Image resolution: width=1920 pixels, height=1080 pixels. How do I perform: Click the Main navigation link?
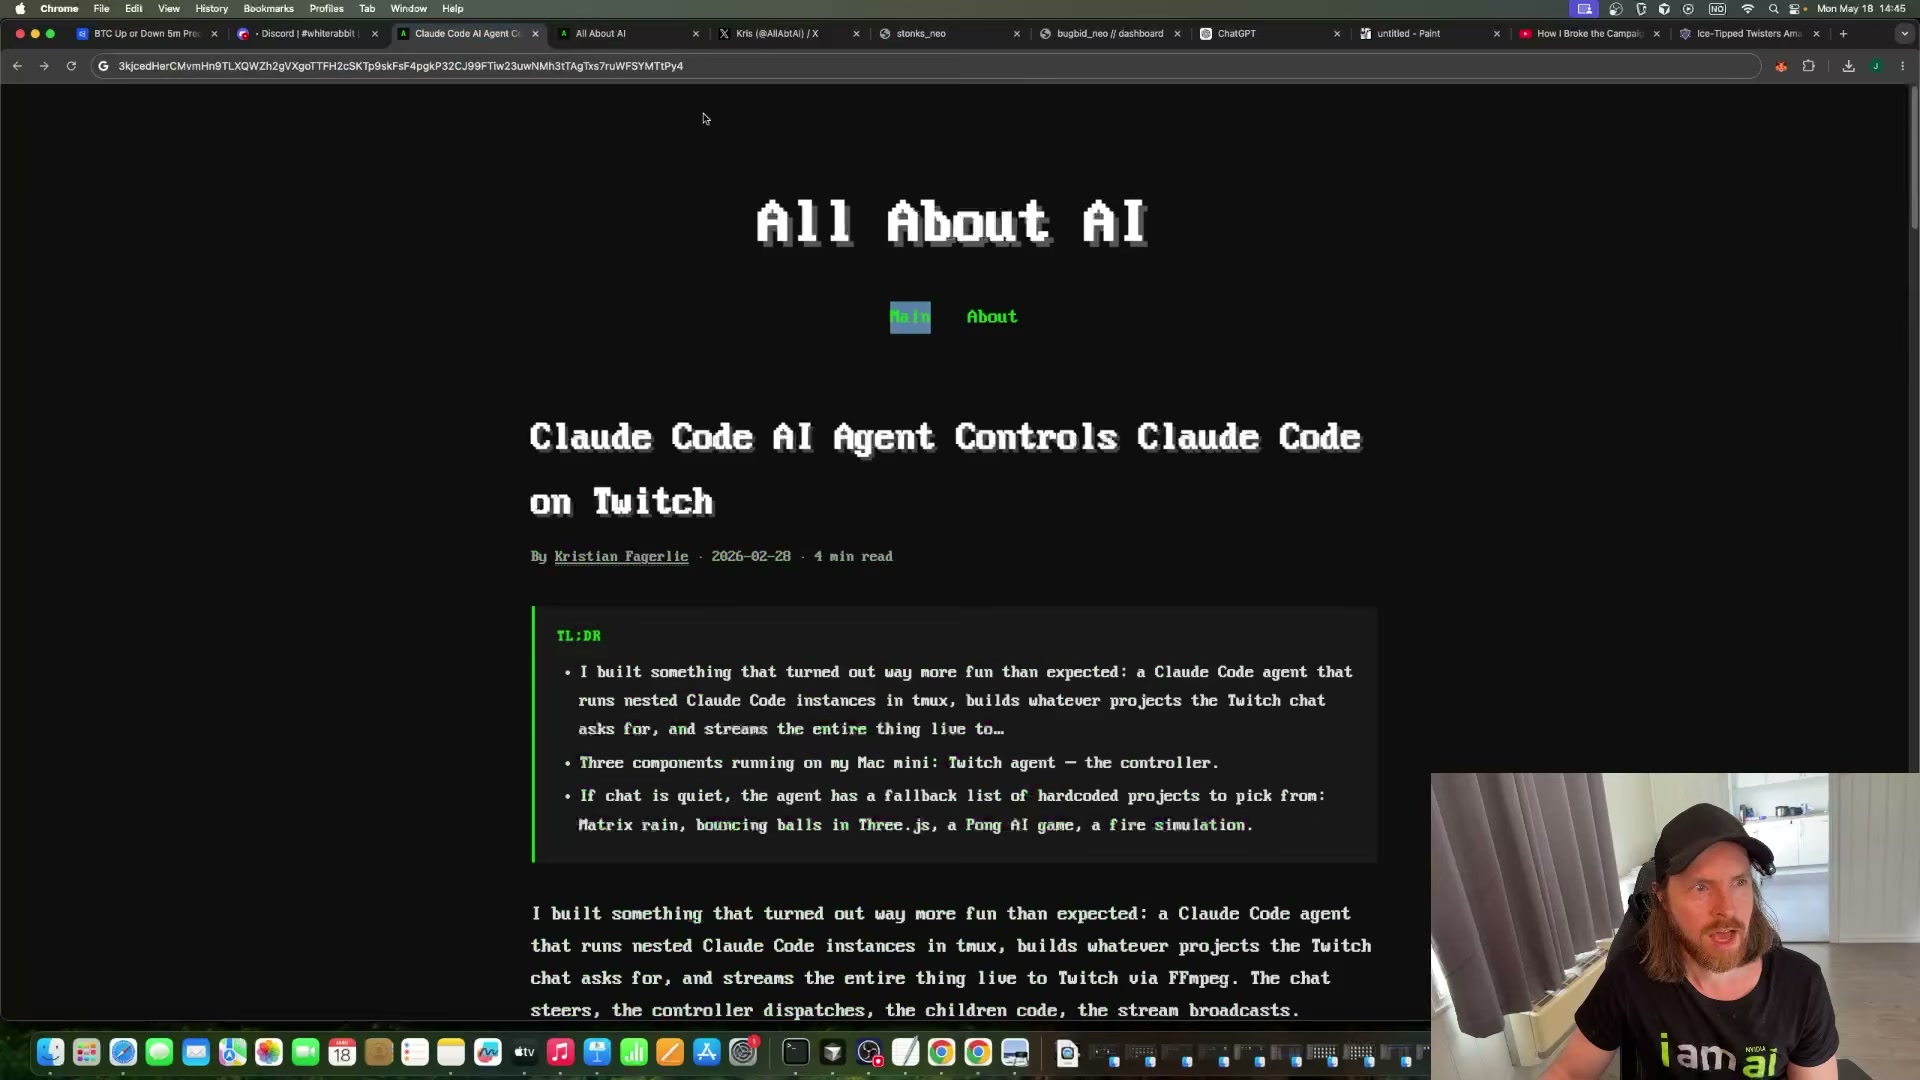pos(910,317)
